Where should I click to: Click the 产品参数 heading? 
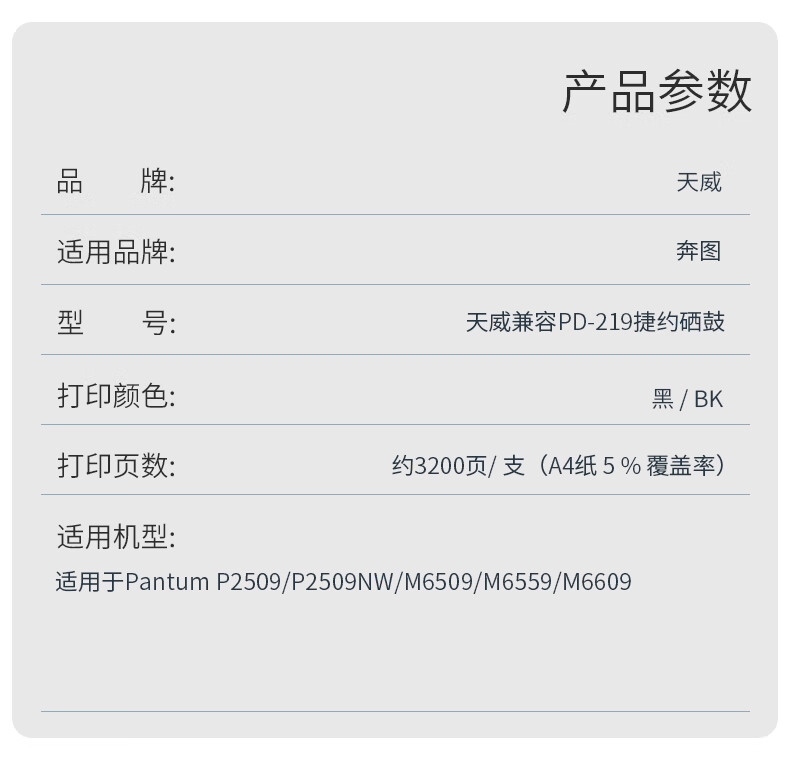657,91
